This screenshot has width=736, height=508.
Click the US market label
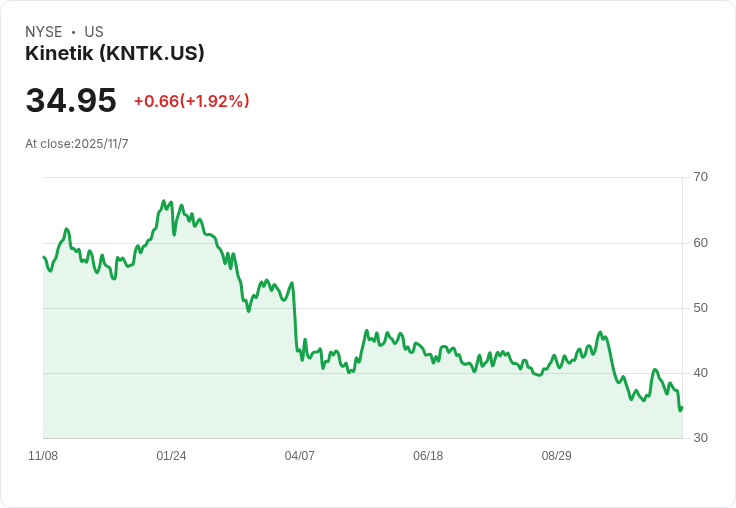click(x=94, y=32)
